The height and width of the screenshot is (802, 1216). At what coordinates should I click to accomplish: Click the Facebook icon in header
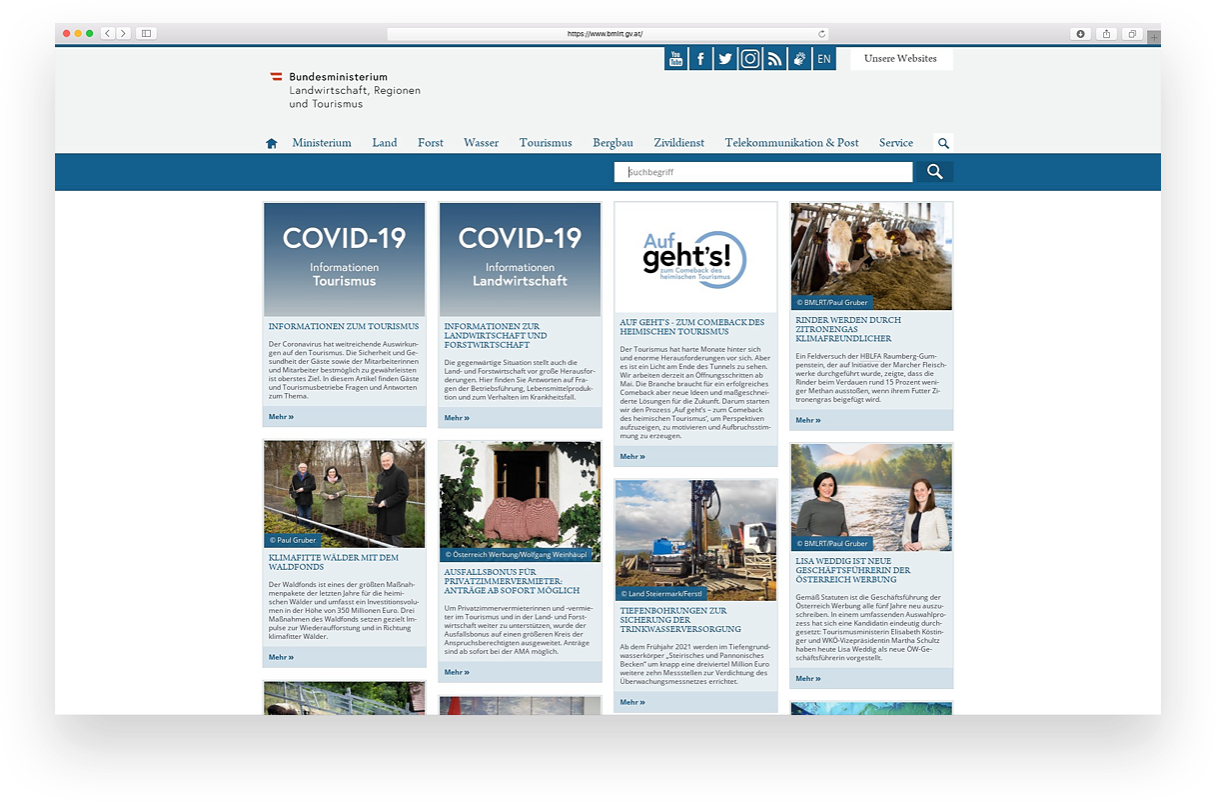click(x=701, y=59)
